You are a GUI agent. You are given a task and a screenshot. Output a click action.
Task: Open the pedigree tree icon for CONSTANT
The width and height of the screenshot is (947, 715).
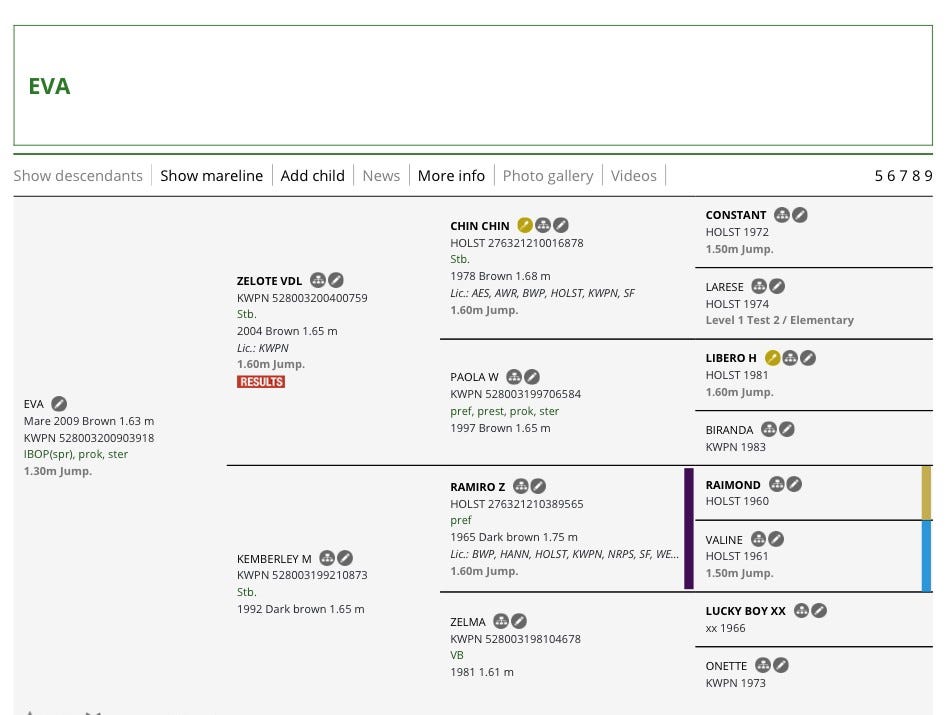[x=782, y=215]
